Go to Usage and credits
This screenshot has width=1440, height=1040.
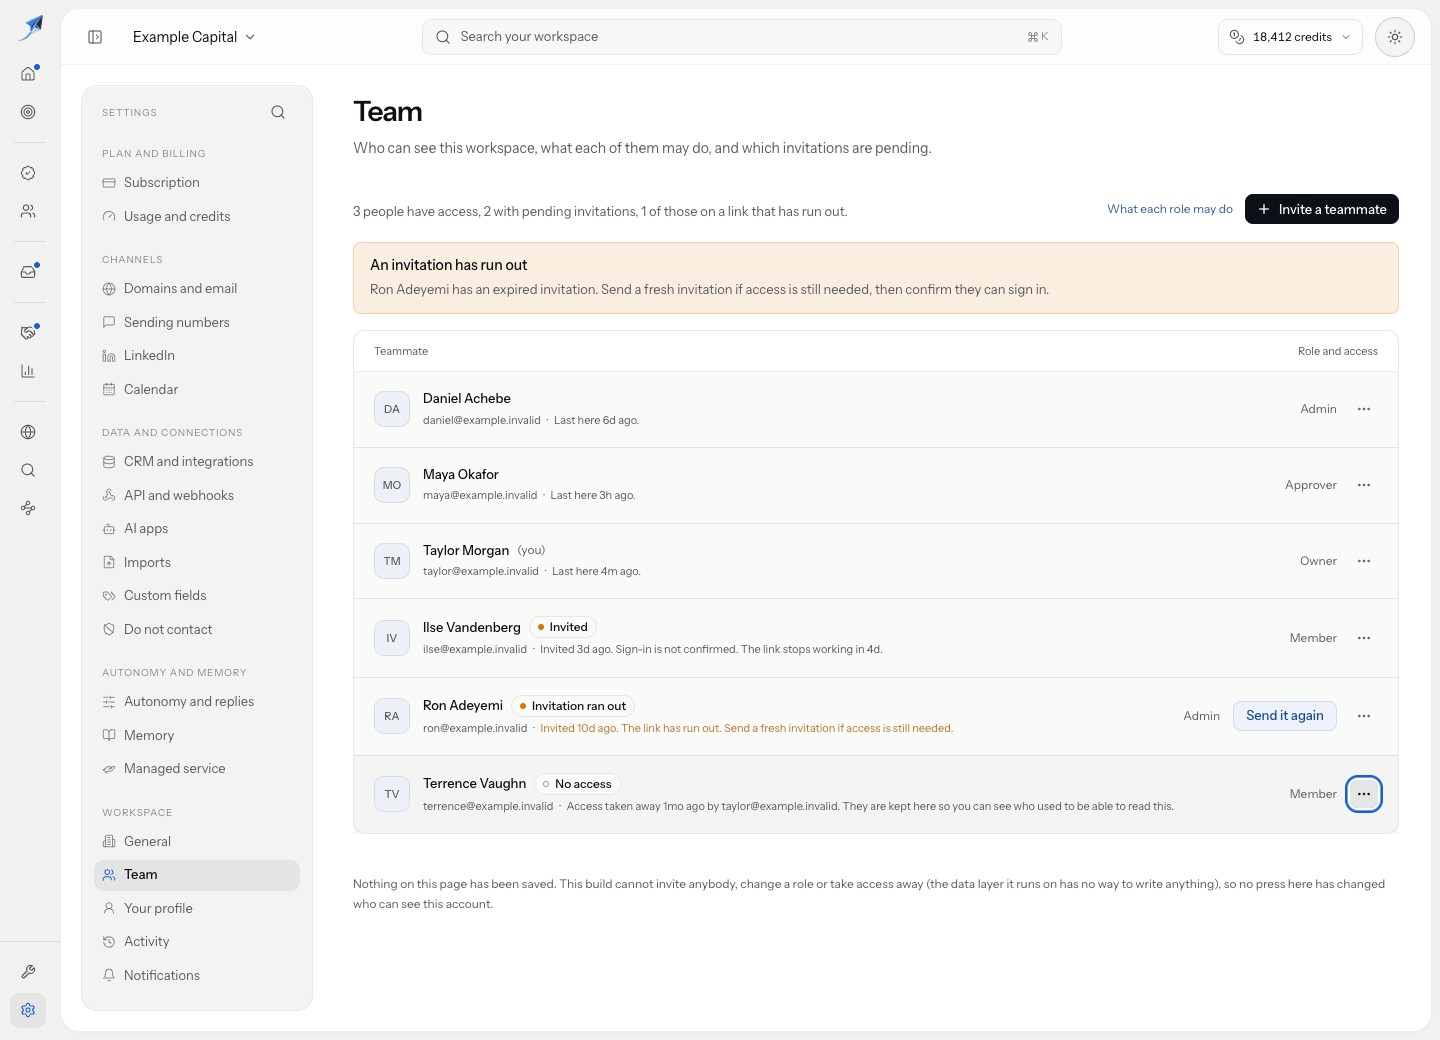[x=197, y=216]
